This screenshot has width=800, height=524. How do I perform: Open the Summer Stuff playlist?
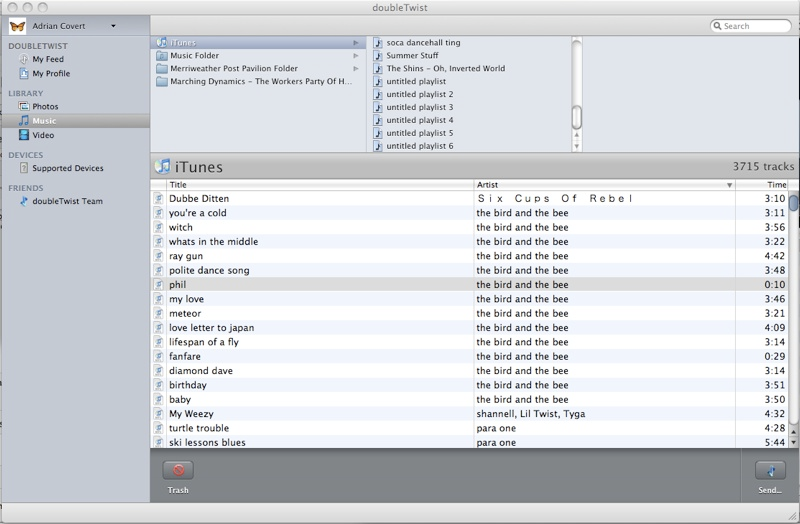(x=412, y=56)
